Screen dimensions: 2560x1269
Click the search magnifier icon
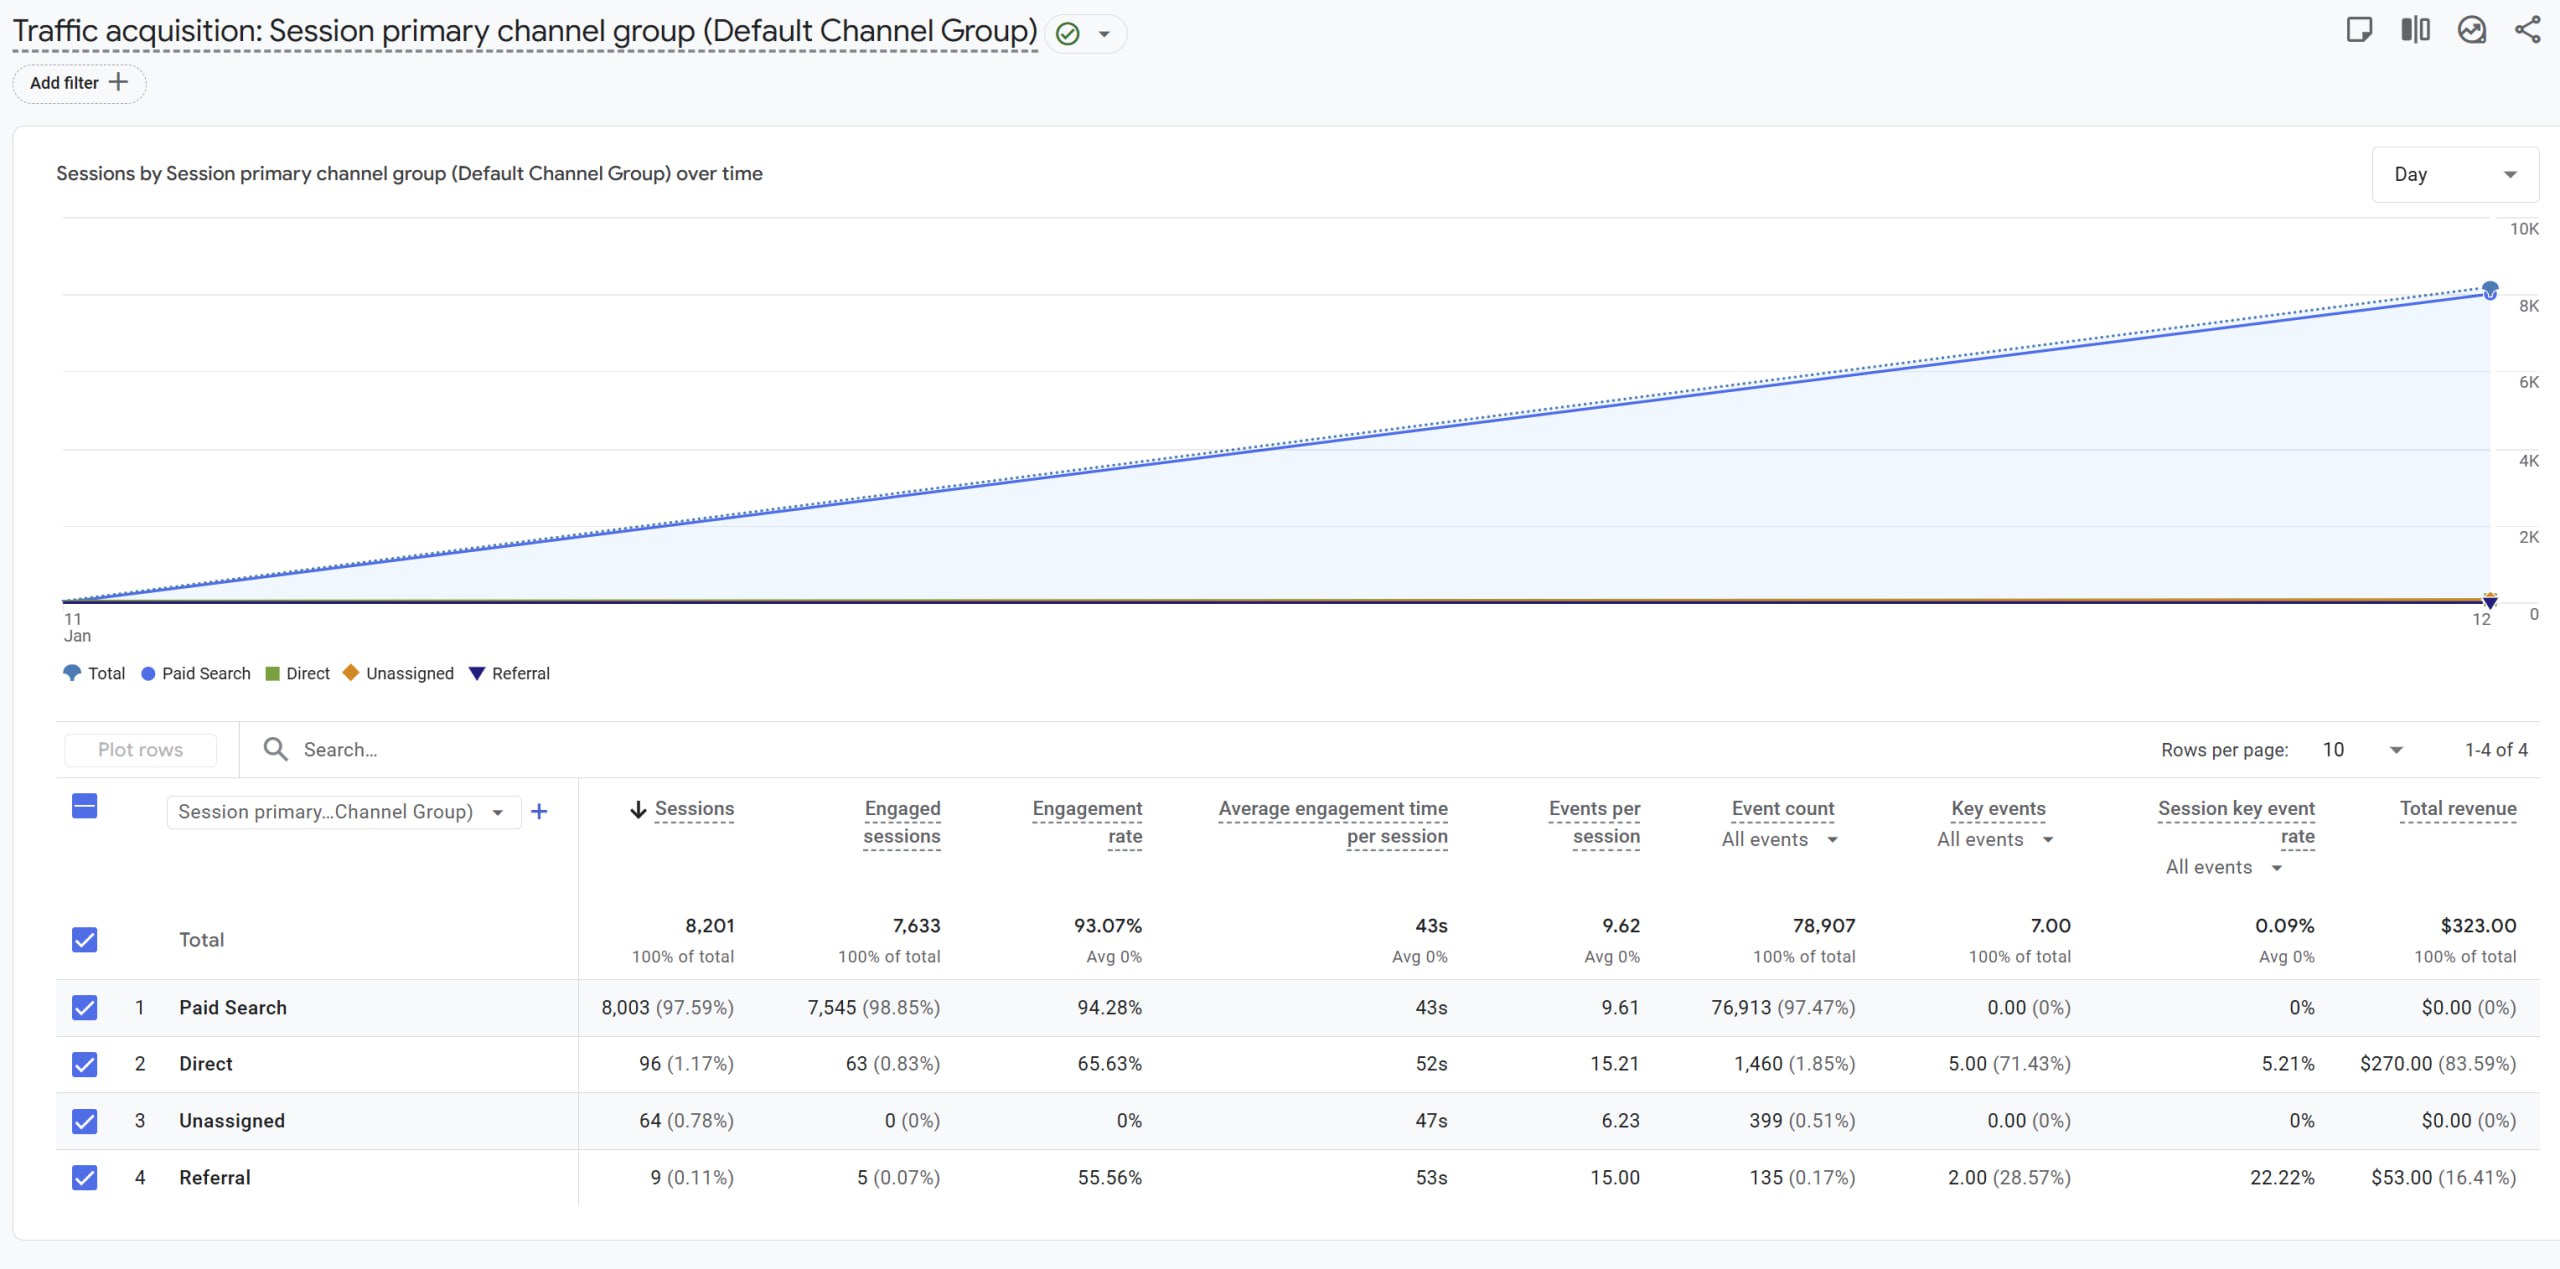tap(275, 749)
